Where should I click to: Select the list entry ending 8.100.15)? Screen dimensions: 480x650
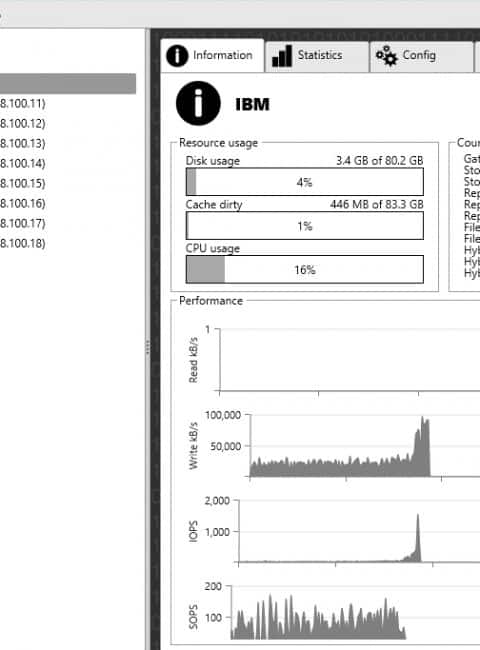pyautogui.click(x=23, y=183)
